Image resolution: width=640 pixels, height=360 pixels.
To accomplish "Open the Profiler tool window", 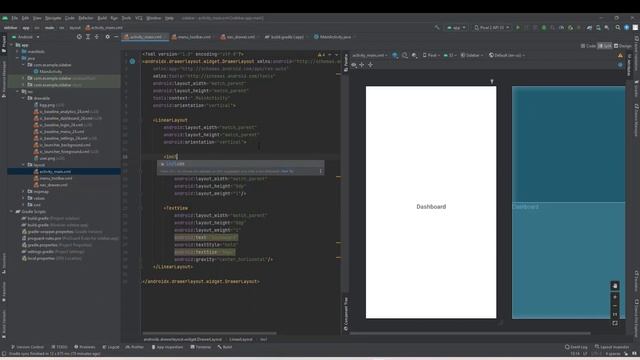I will (135, 347).
